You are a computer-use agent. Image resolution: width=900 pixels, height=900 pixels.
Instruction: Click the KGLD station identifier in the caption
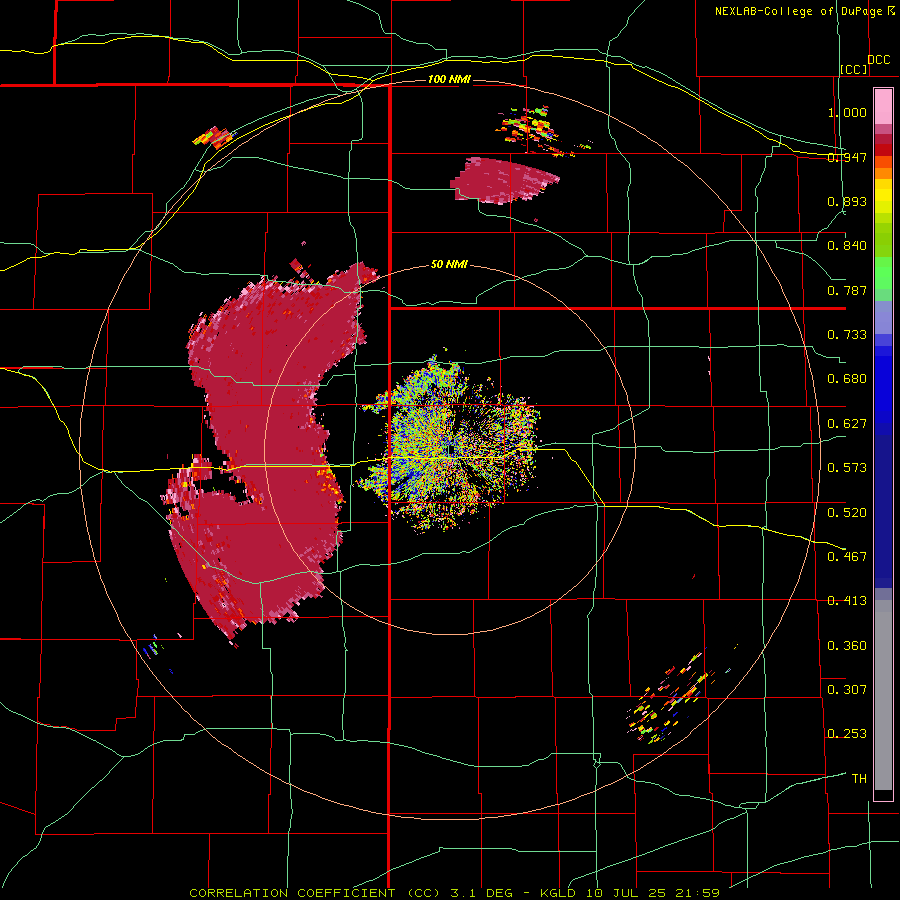[x=560, y=893]
